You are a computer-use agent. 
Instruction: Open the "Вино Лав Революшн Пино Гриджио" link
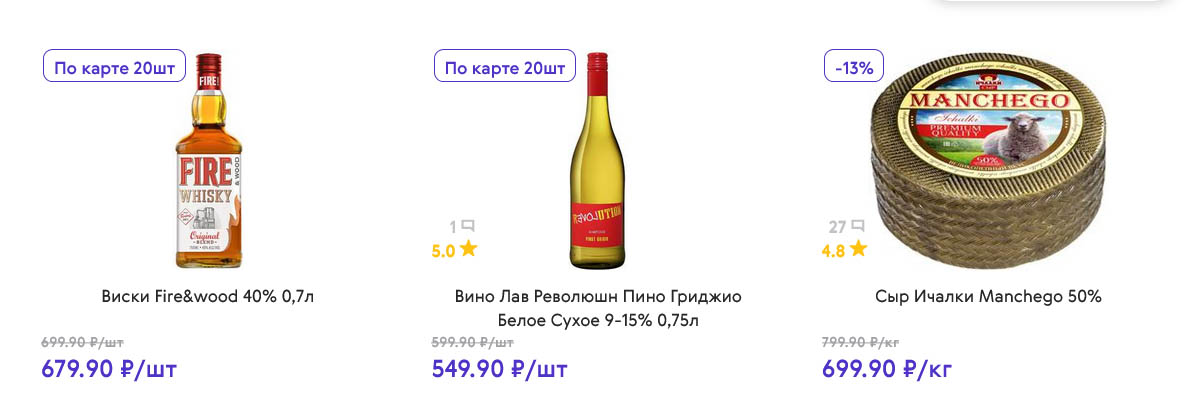pos(598,297)
